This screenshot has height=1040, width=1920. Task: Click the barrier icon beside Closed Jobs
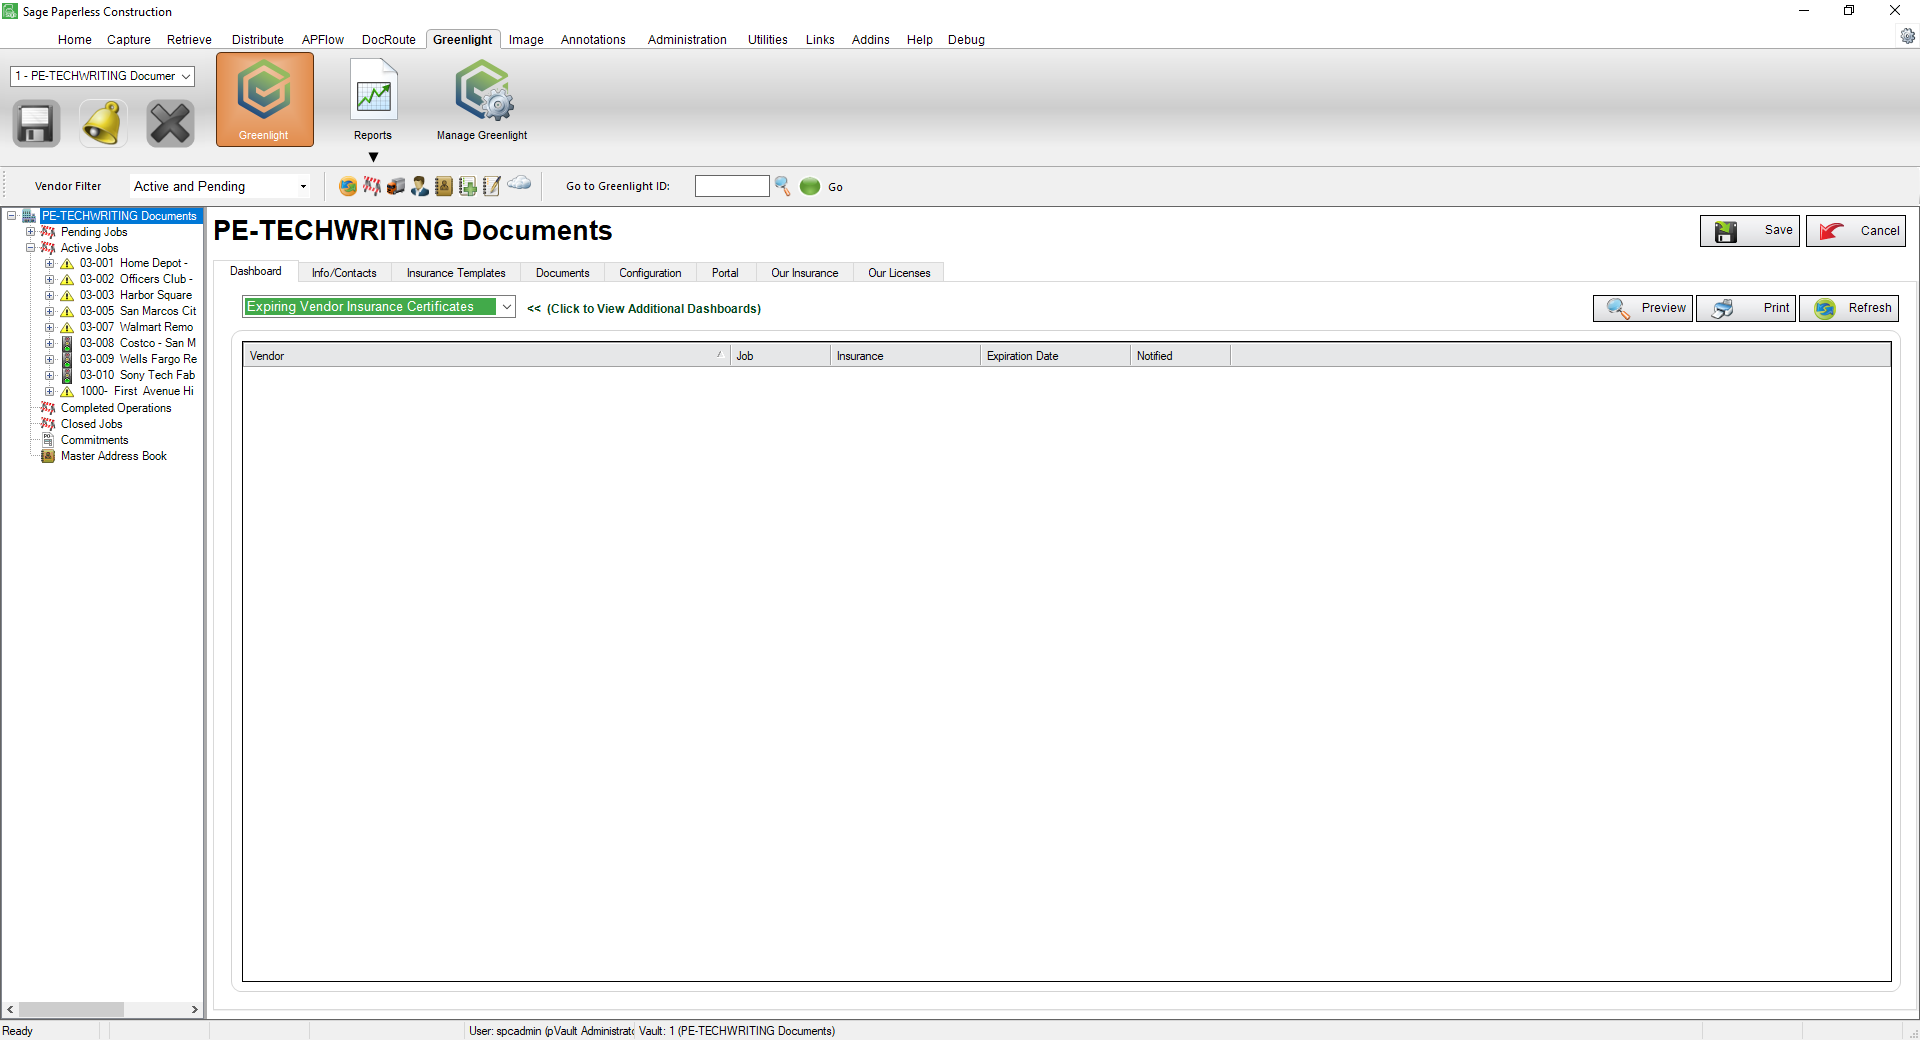48,424
